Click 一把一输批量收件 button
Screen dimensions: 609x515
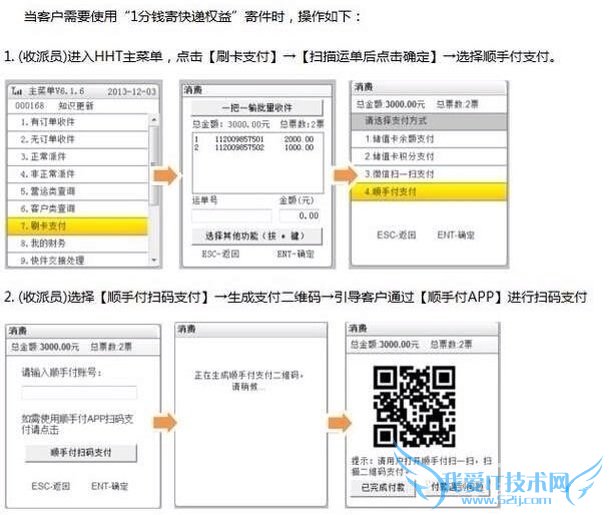pyautogui.click(x=257, y=108)
